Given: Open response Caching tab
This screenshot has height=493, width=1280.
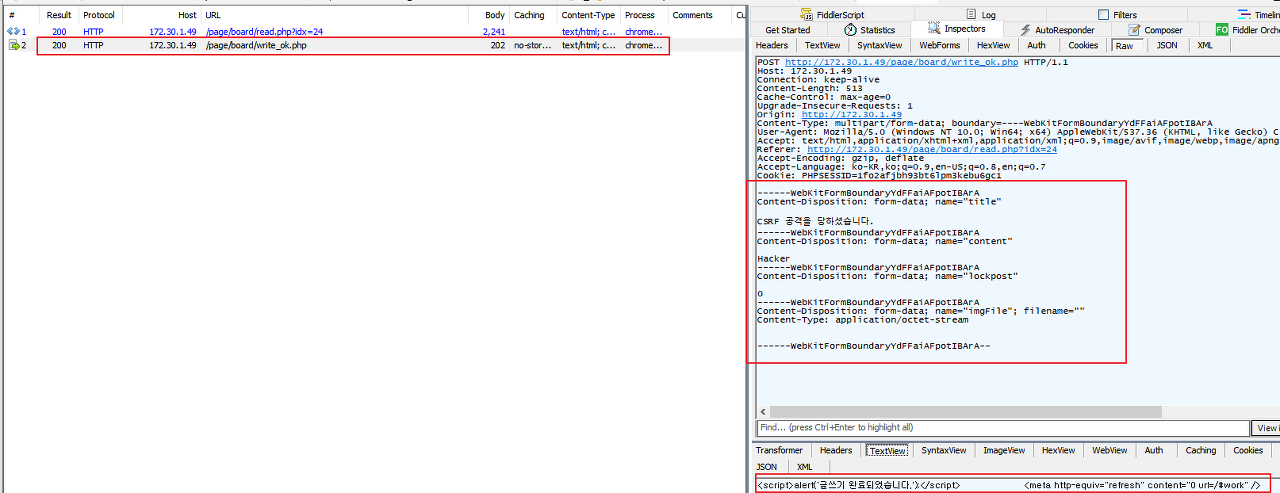Looking at the screenshot, I should [1201, 451].
